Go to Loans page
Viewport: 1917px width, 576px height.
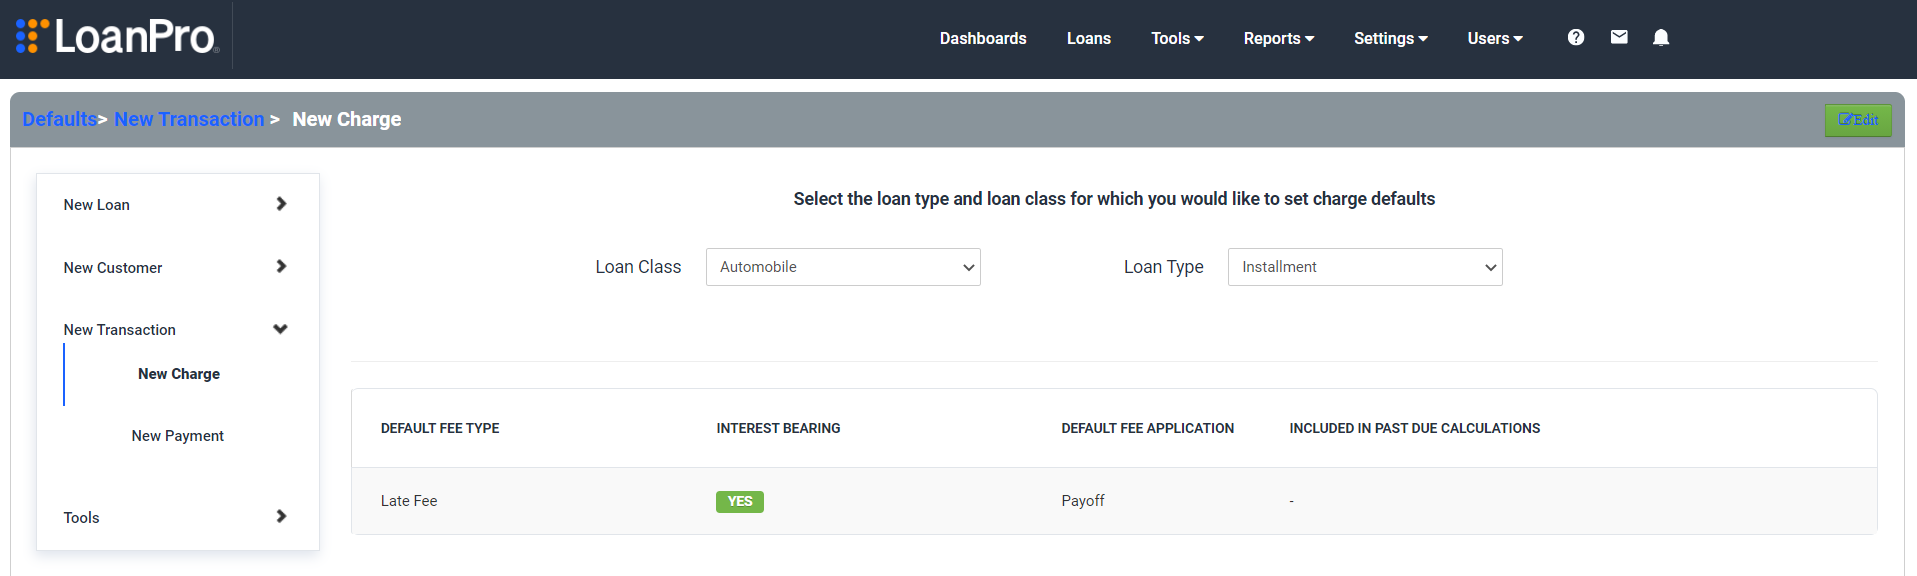pos(1089,38)
